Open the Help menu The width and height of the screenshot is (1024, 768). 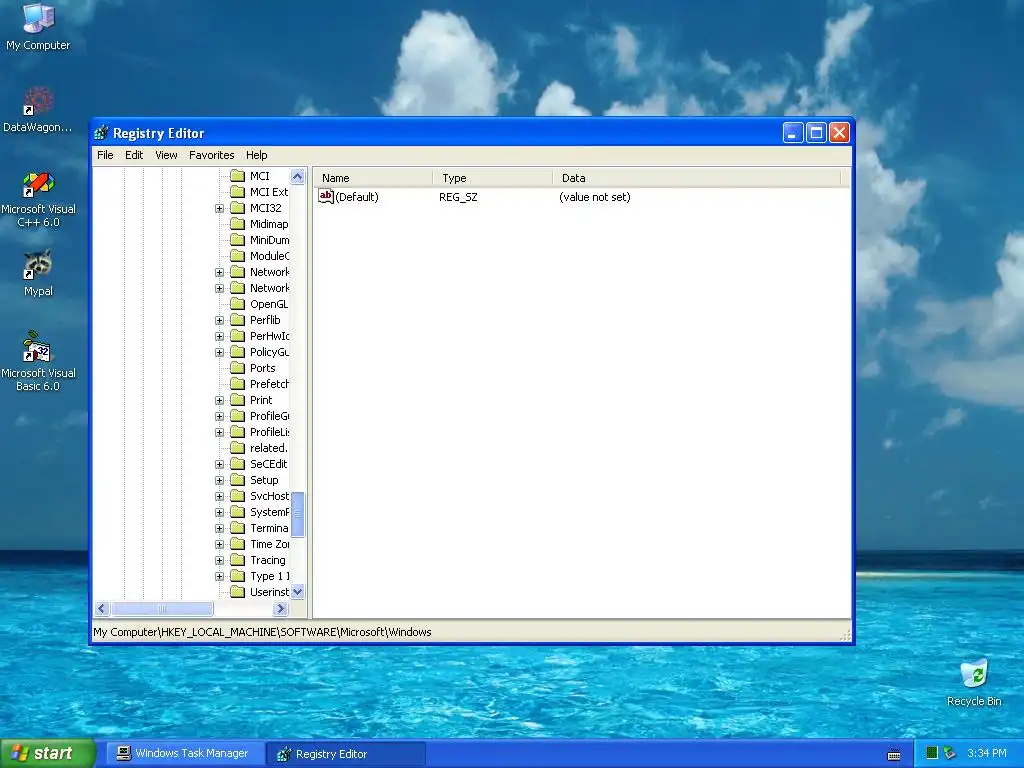pyautogui.click(x=257, y=155)
